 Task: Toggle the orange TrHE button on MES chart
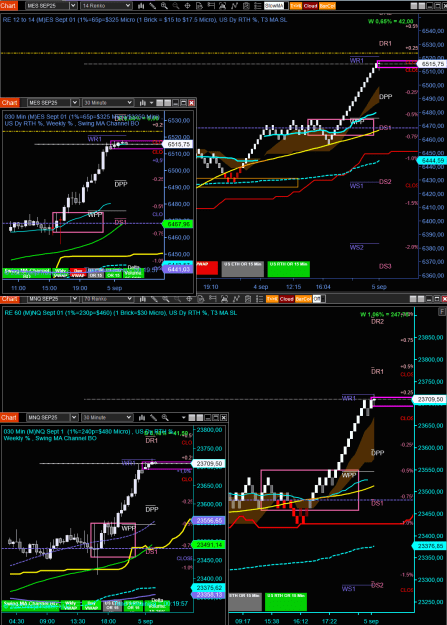click(295, 6)
